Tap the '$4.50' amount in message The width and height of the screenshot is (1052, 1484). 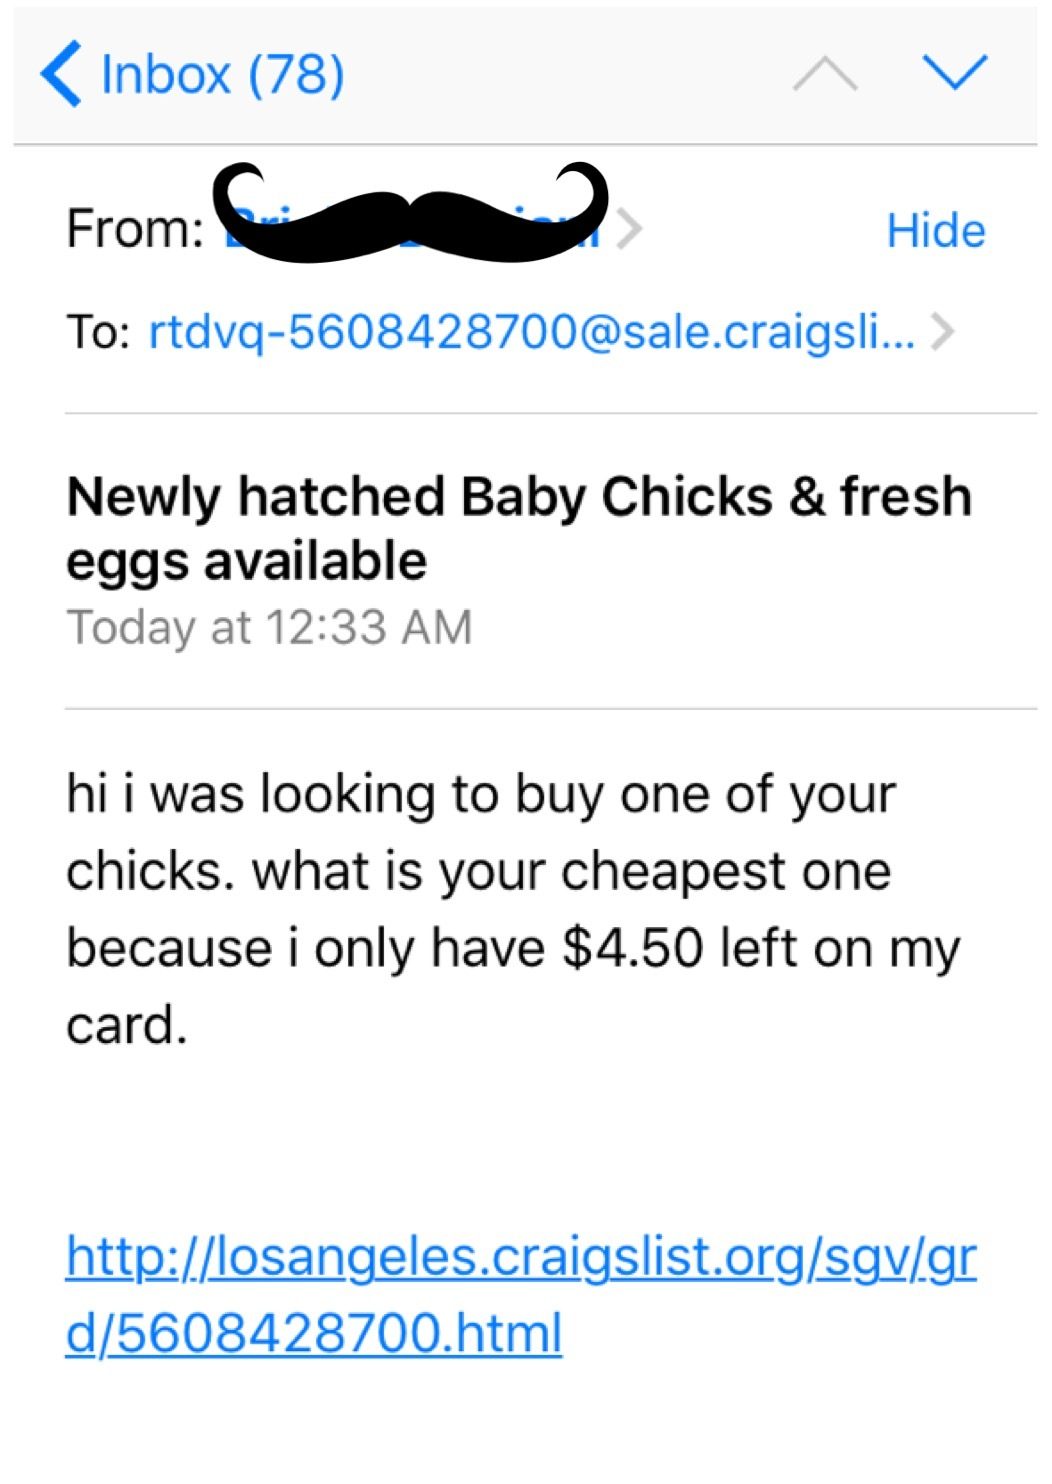(x=632, y=949)
